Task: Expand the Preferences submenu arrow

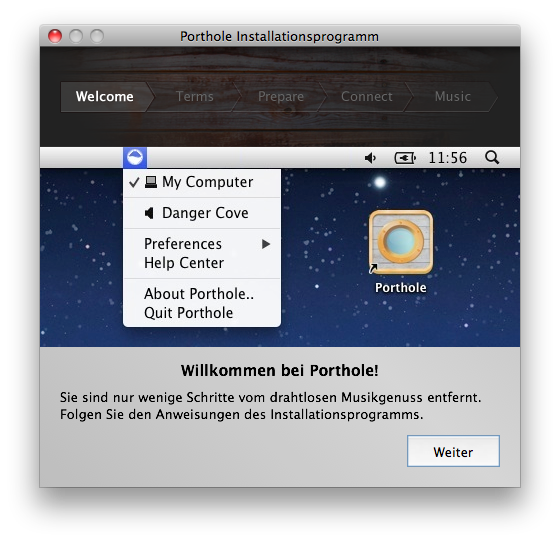Action: tap(265, 244)
